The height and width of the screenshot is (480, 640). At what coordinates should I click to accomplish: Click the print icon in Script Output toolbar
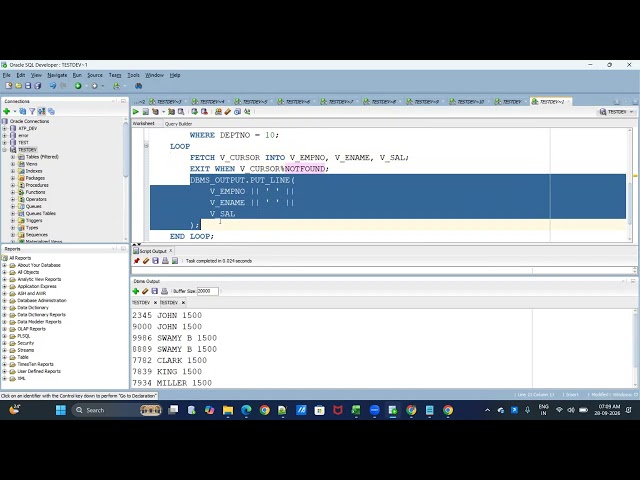coord(165,261)
